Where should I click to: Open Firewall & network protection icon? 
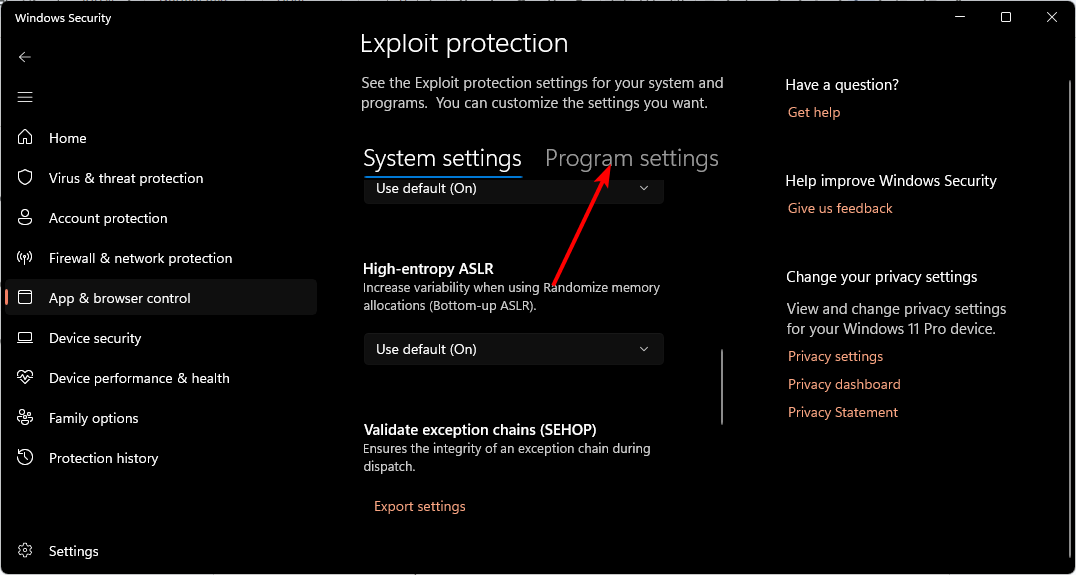coord(26,258)
